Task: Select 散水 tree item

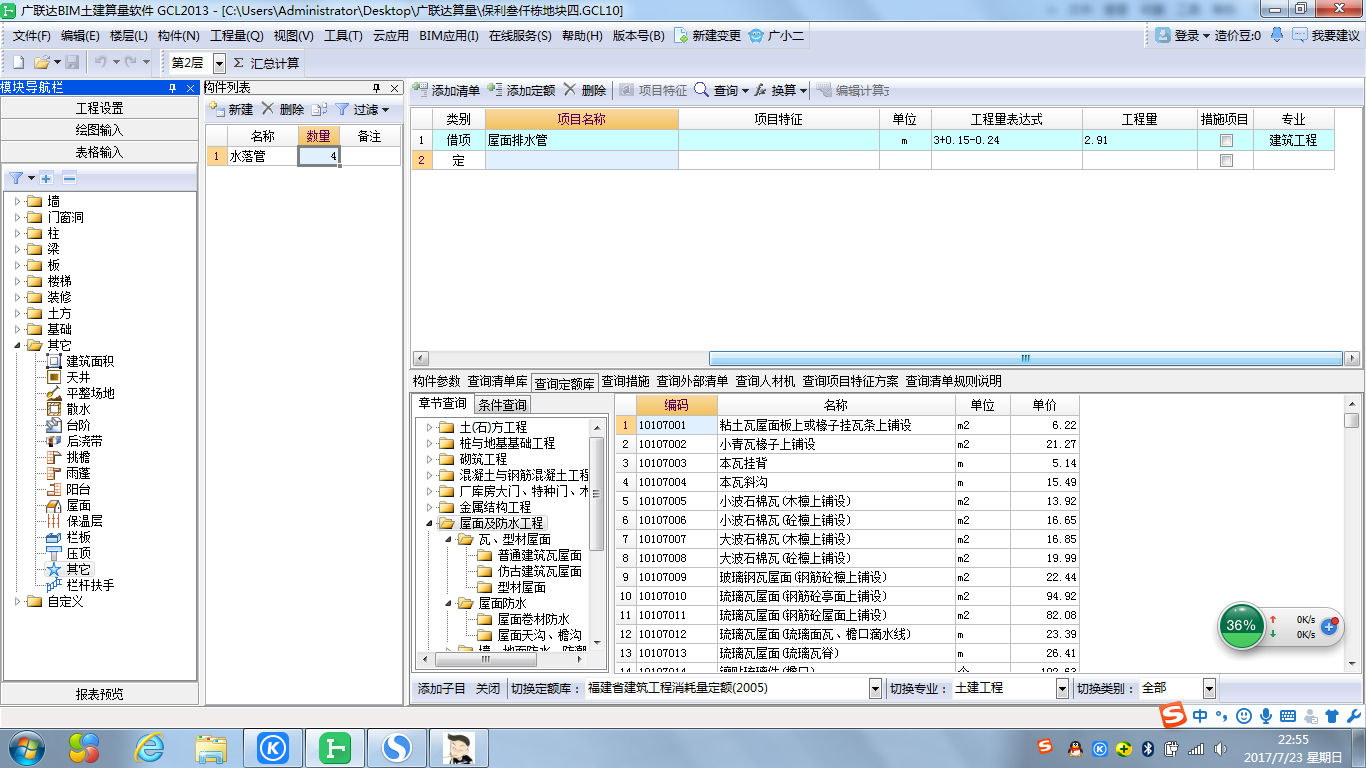Action: pos(78,409)
